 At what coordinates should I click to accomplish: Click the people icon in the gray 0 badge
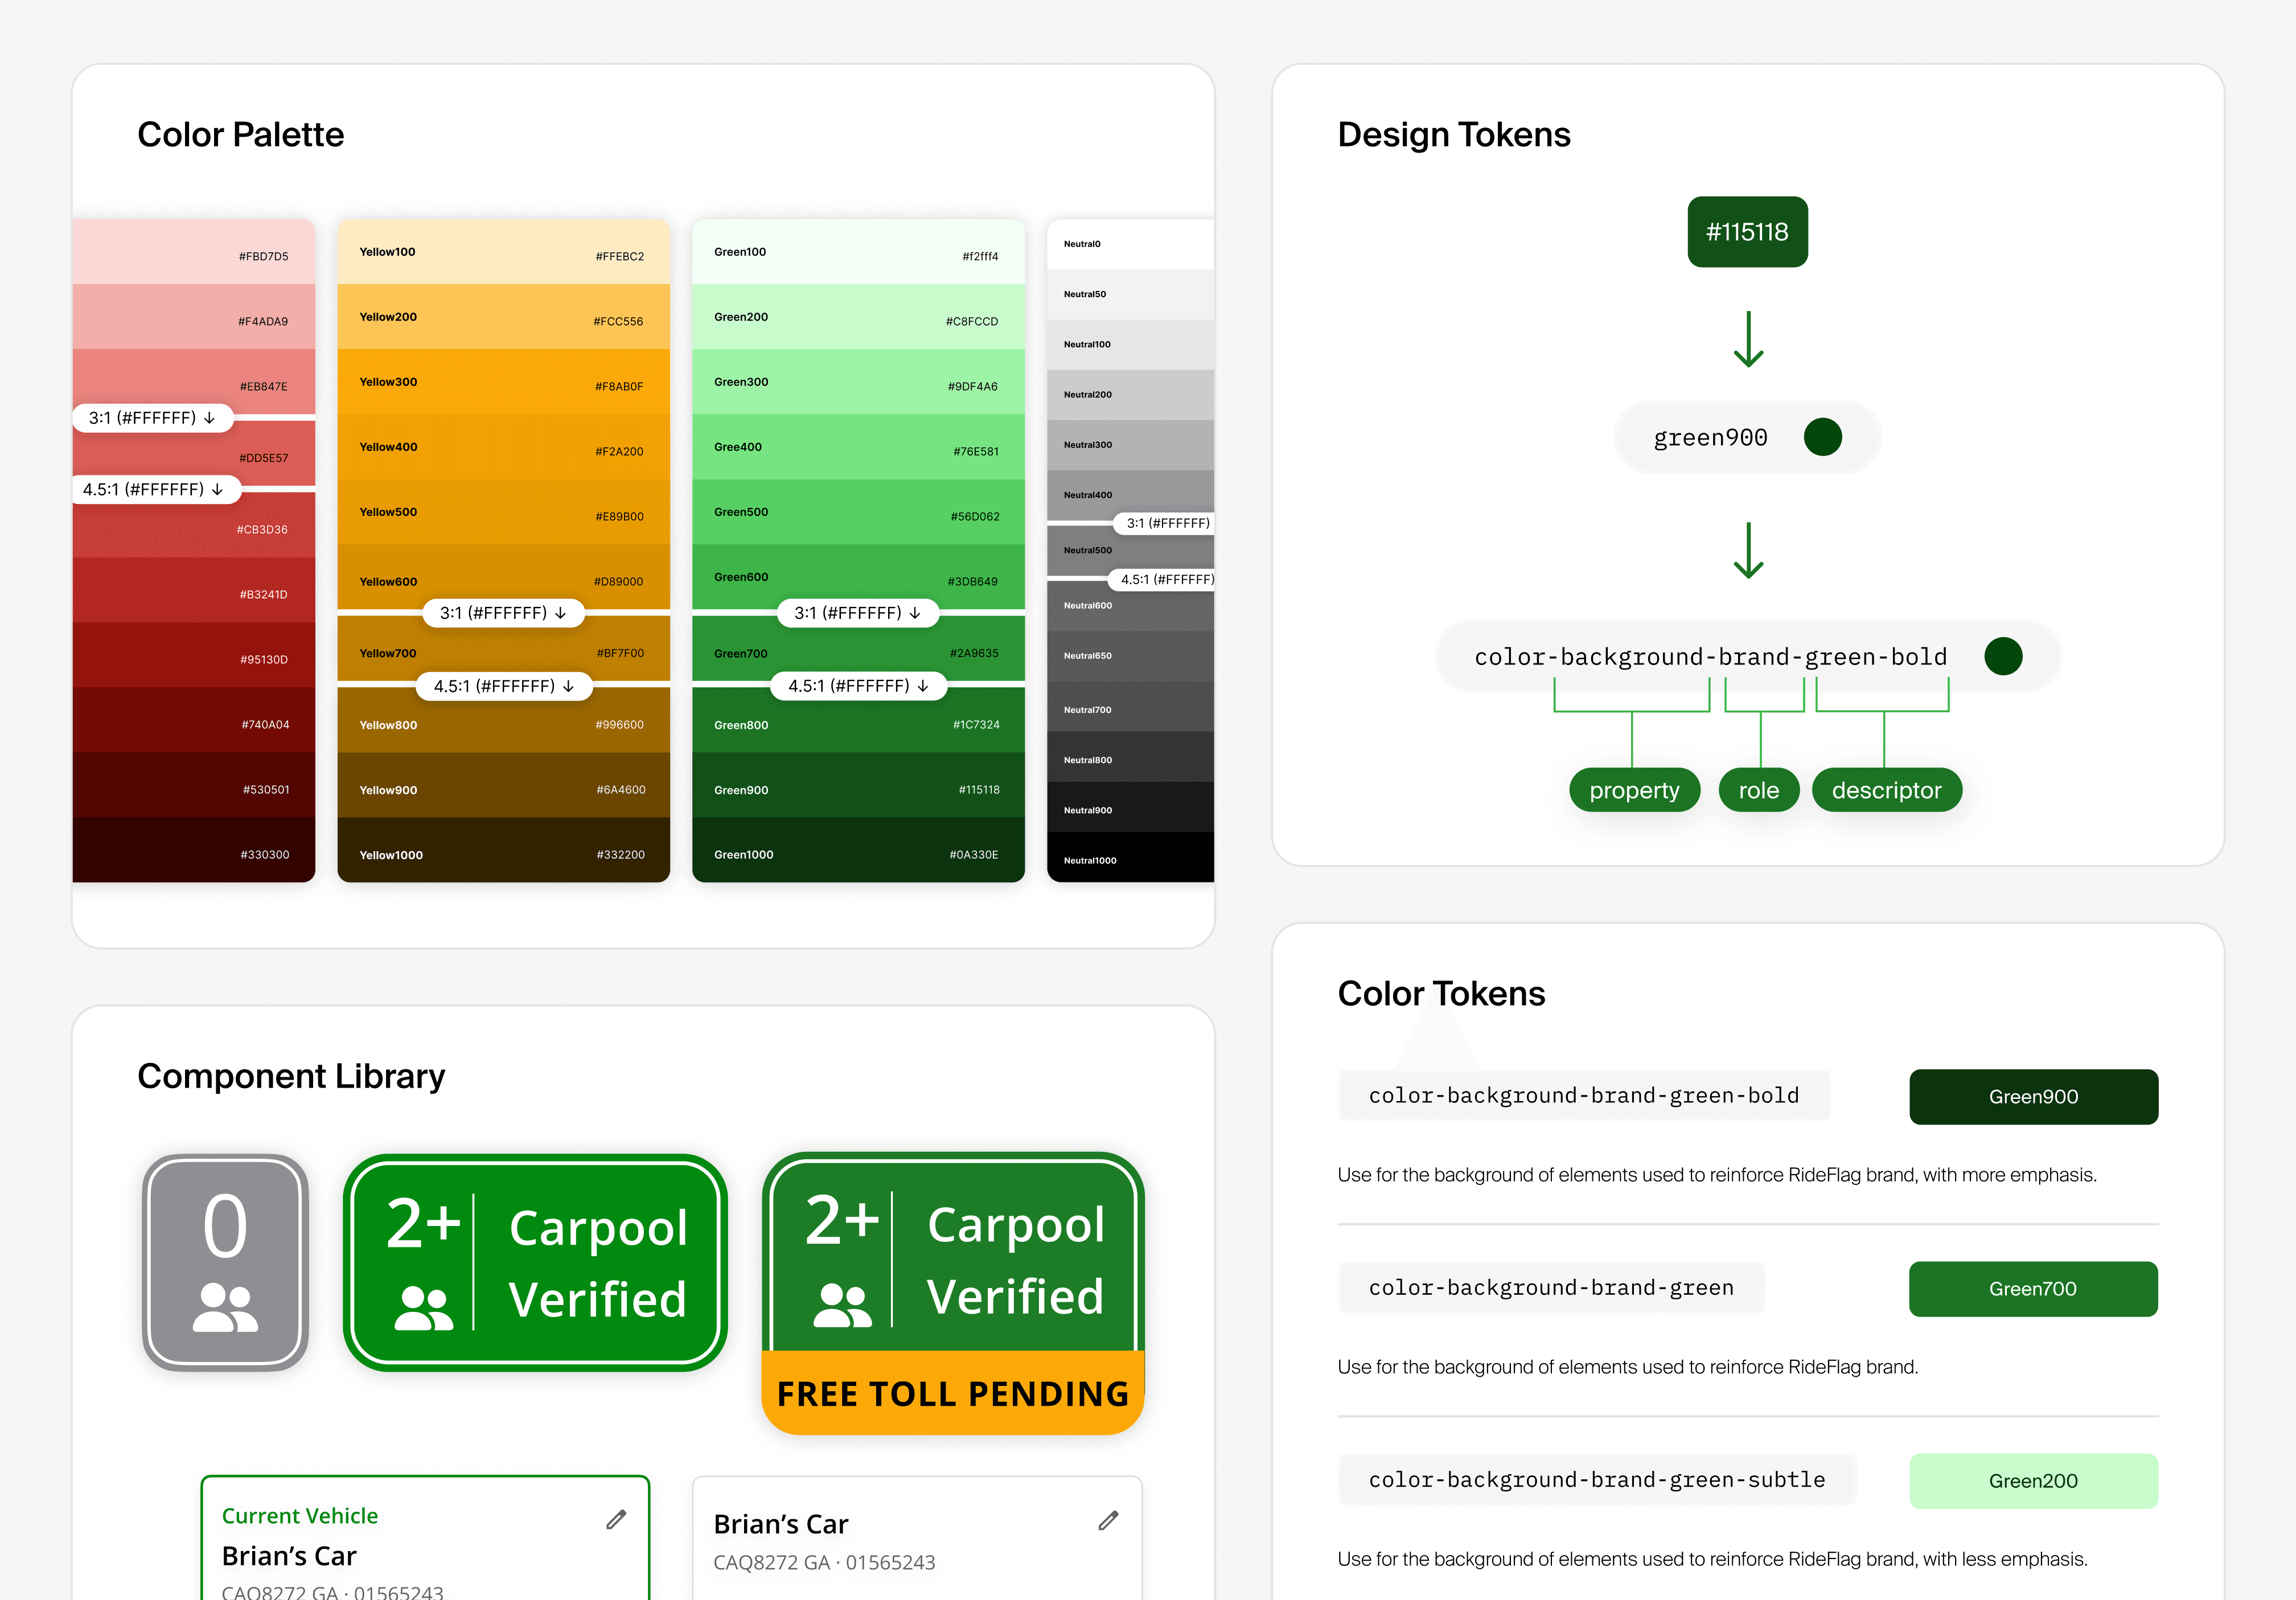225,1307
